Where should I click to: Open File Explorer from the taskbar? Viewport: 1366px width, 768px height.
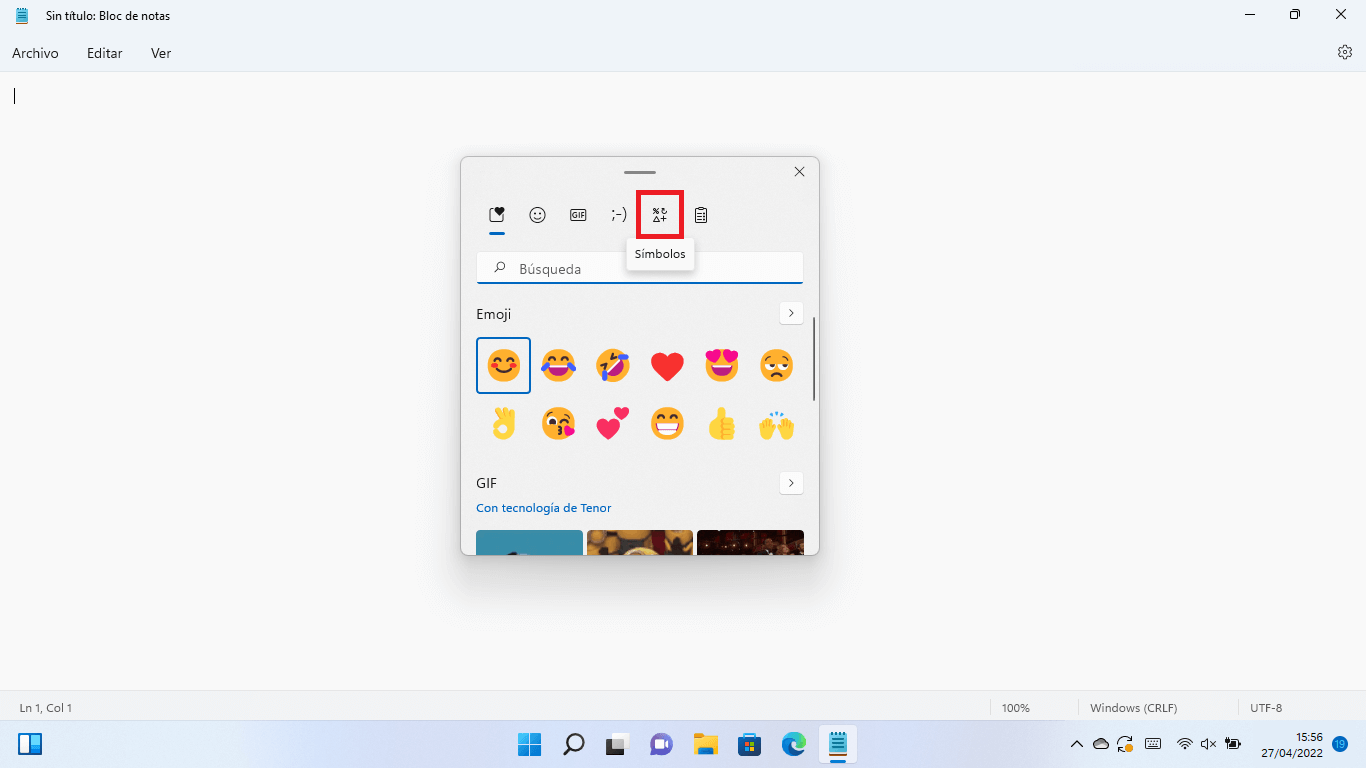(x=706, y=744)
